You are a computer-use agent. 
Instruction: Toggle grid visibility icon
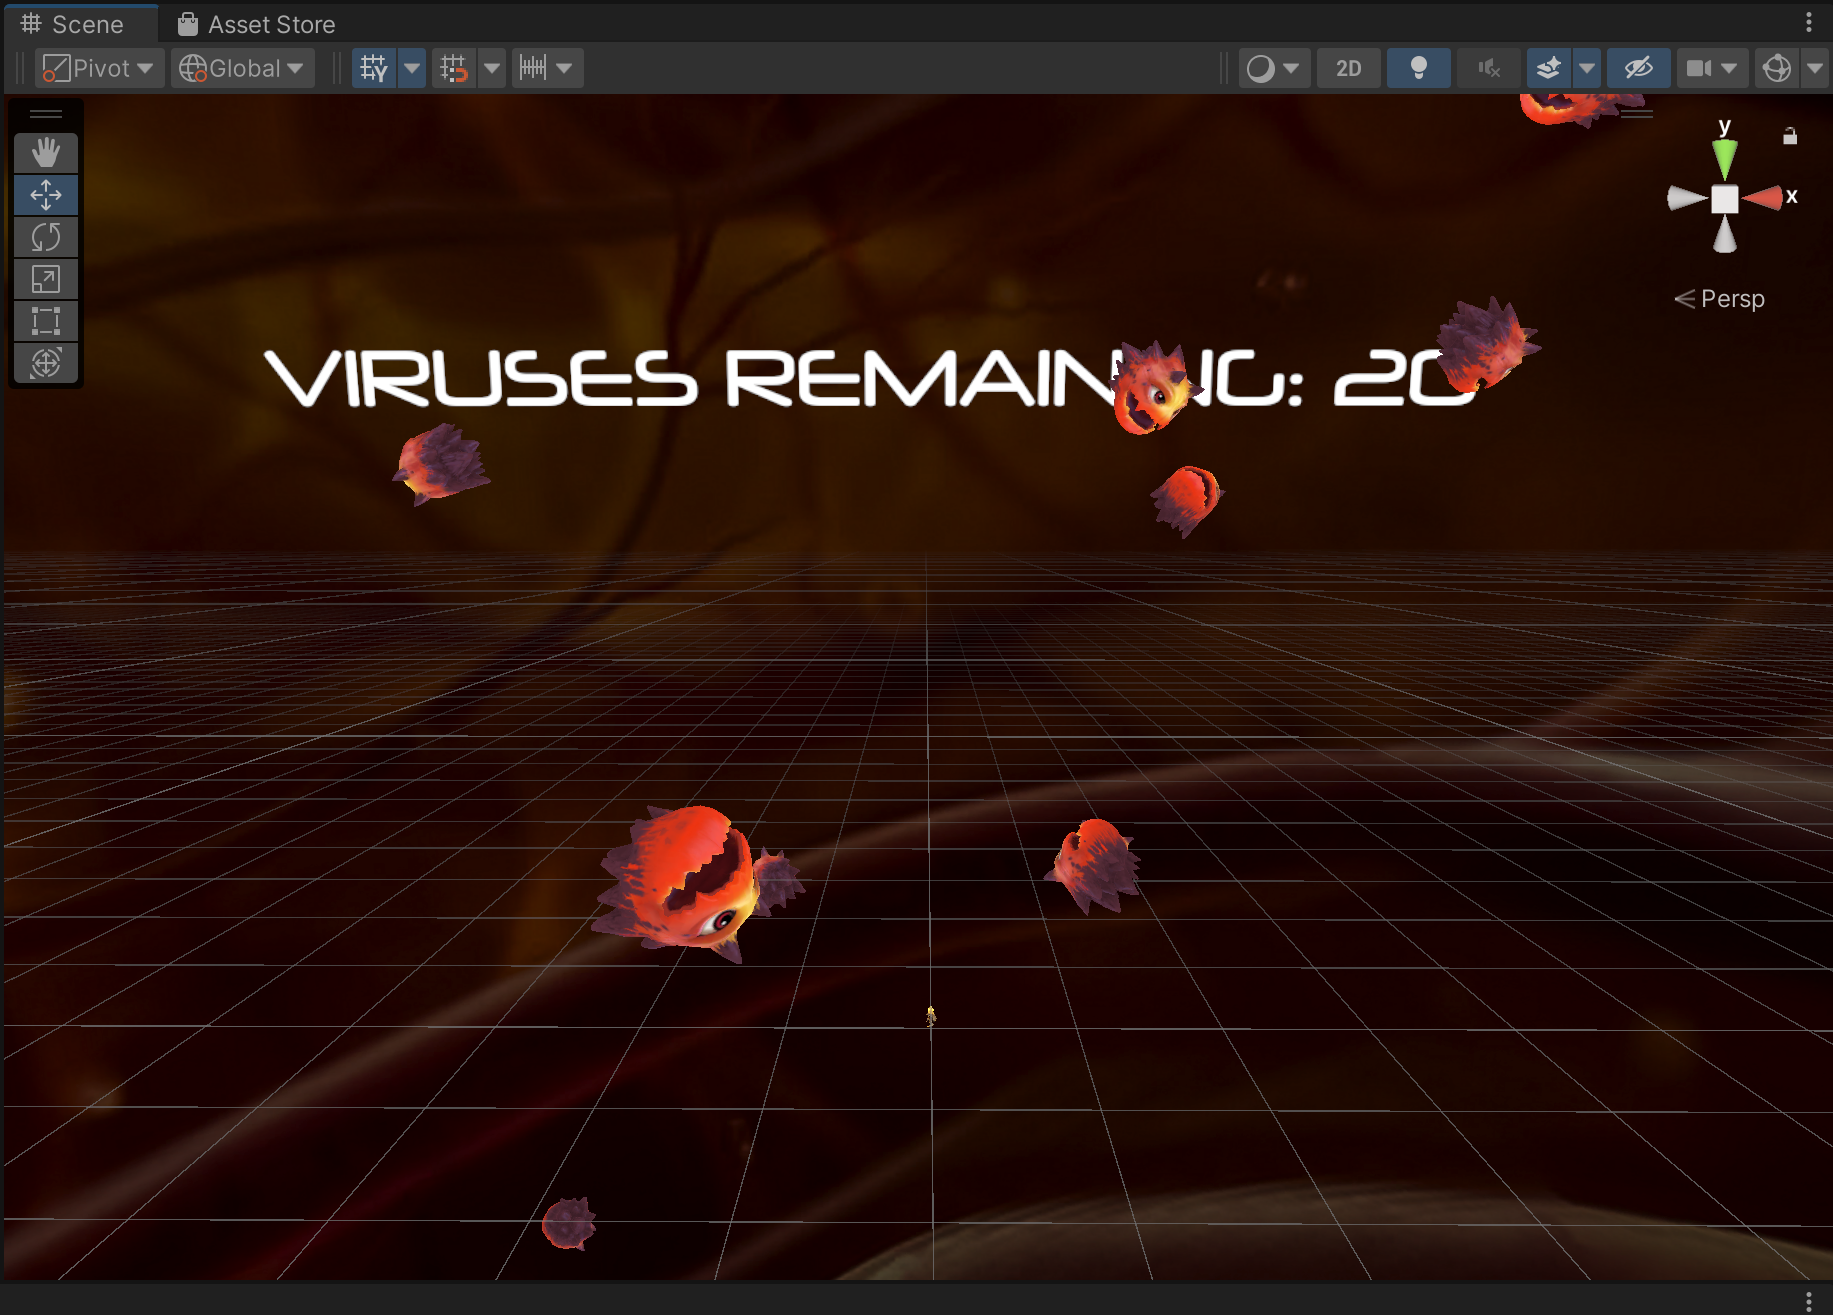pyautogui.click(x=374, y=68)
